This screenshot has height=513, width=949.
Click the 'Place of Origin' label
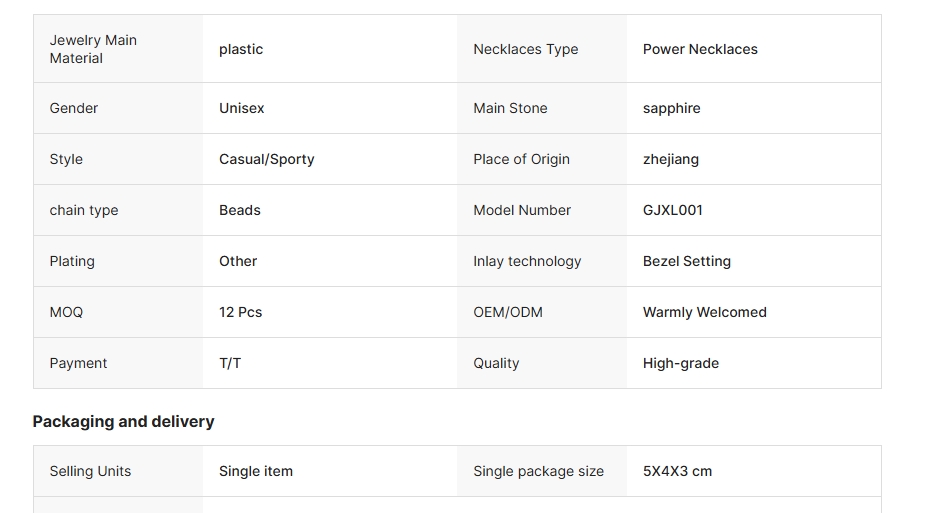click(x=521, y=159)
